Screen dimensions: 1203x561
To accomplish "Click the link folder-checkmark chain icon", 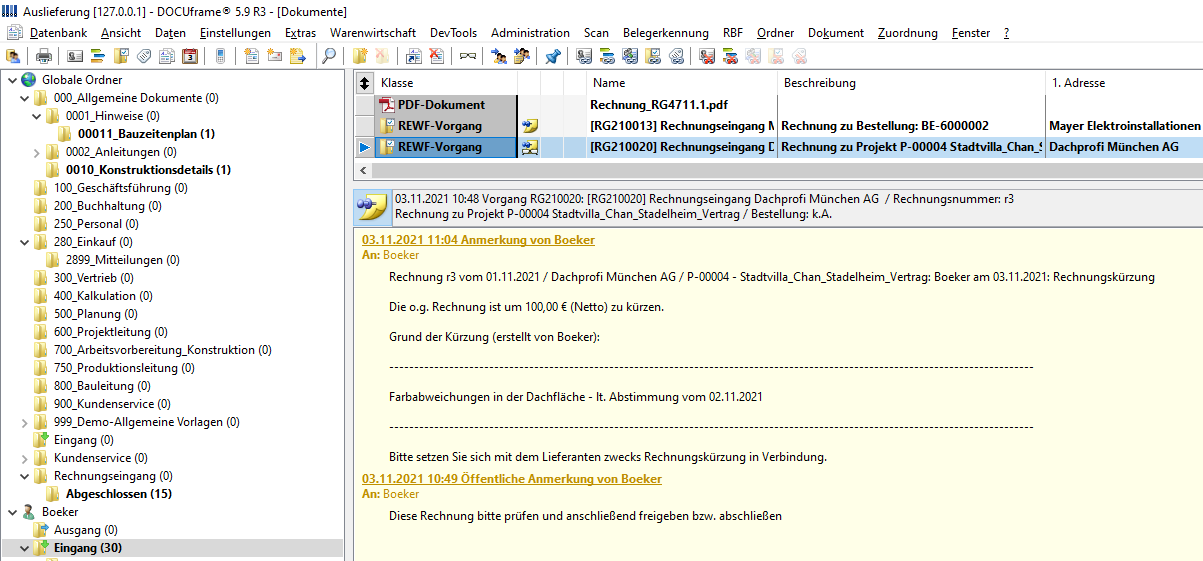I will click(653, 56).
